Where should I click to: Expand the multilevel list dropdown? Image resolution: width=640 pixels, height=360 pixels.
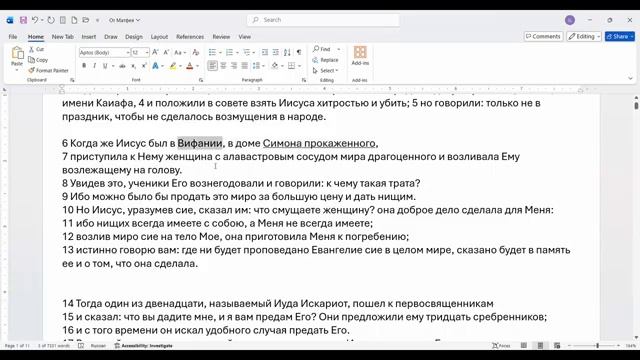[x=254, y=53]
